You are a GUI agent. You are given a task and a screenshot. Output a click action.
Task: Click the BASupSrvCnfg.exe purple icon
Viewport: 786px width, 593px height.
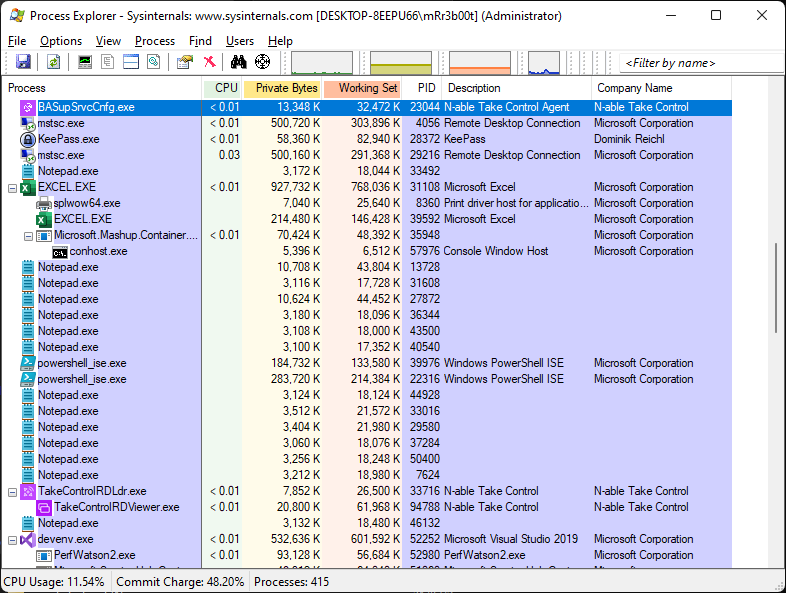click(x=28, y=107)
